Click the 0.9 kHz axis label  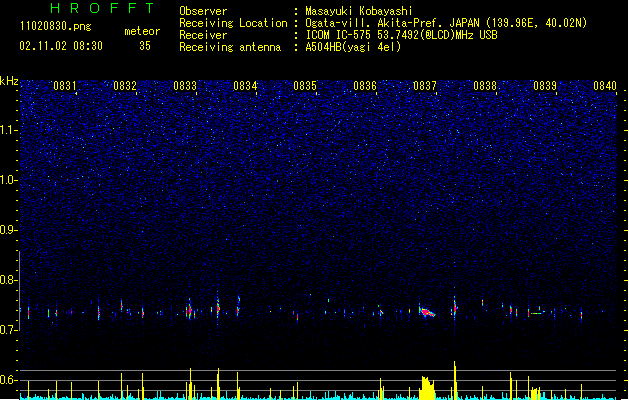click(x=8, y=229)
